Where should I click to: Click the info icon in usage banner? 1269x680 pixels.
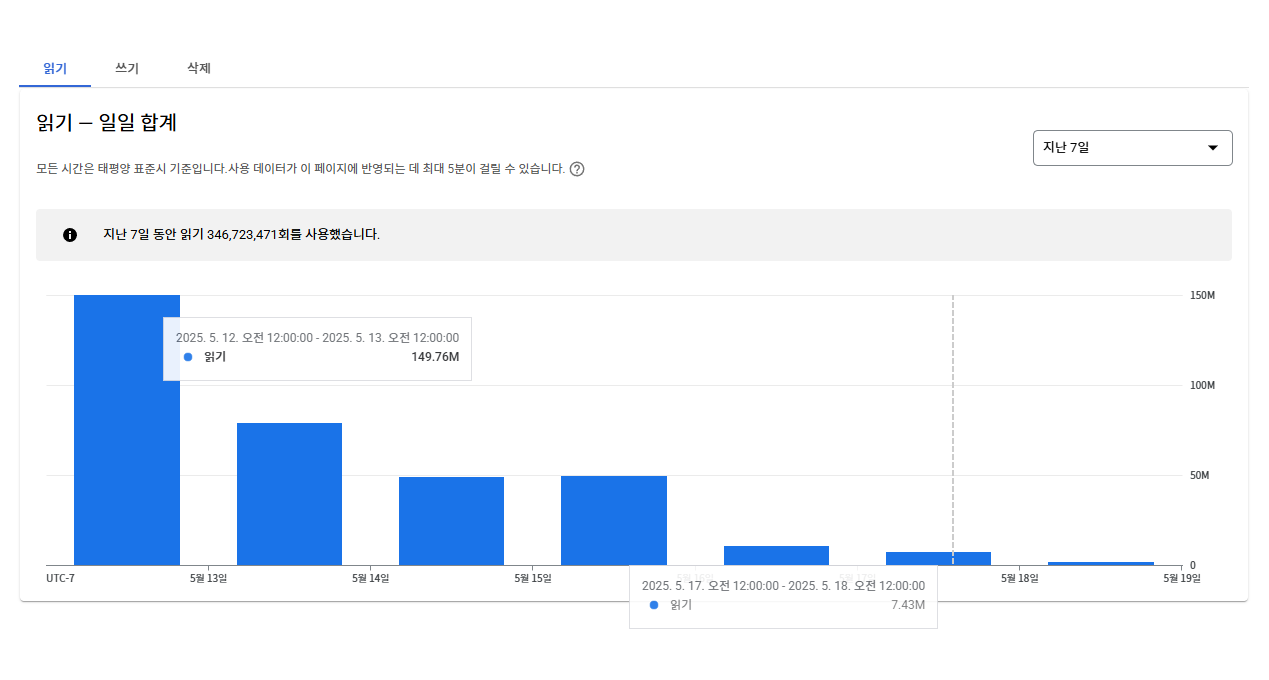click(70, 235)
